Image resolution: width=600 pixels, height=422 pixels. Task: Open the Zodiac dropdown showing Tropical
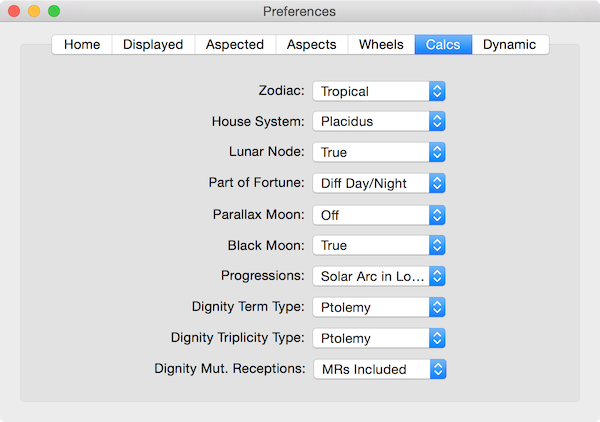point(379,91)
